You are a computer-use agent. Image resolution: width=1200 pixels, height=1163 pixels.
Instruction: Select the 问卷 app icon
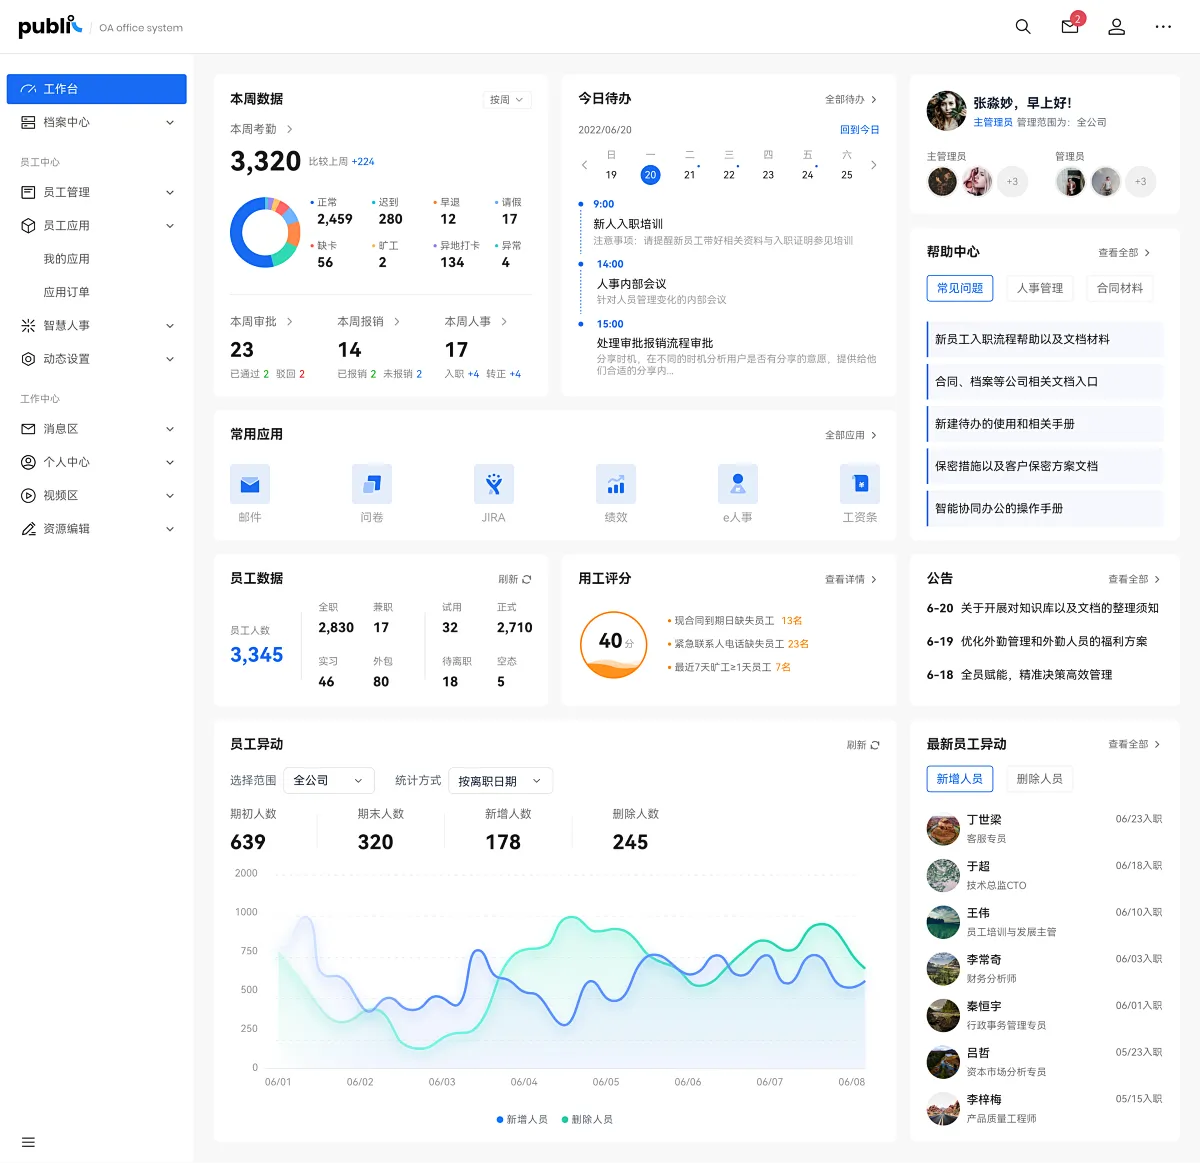pyautogui.click(x=371, y=485)
